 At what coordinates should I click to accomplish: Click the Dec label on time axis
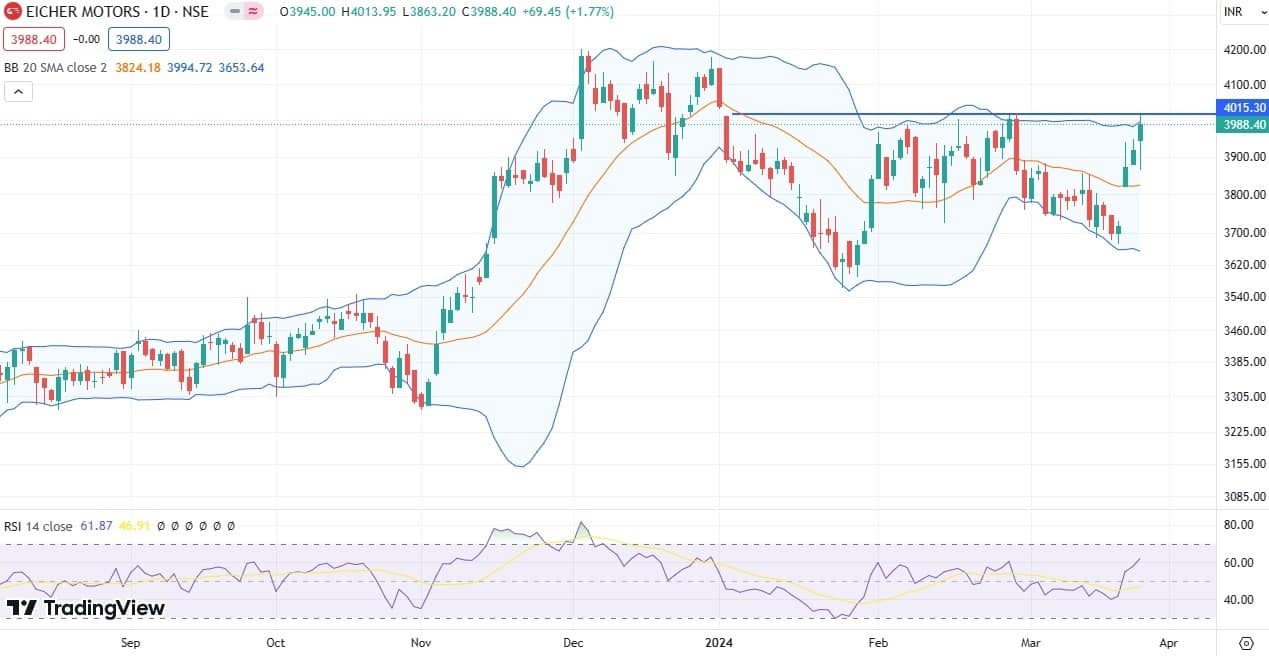click(x=574, y=642)
